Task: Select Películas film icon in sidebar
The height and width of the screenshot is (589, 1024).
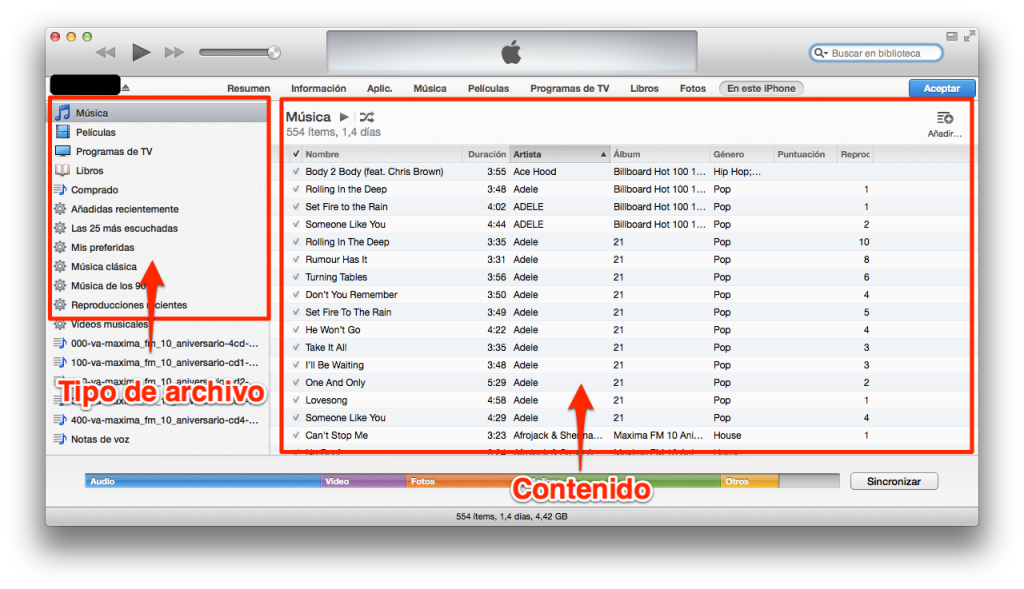Action: point(63,132)
